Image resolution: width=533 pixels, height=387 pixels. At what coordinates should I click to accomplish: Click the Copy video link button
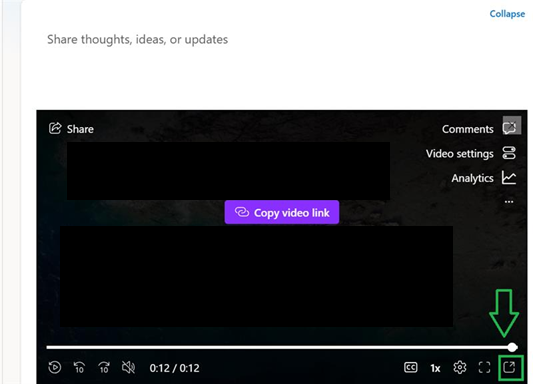[282, 212]
